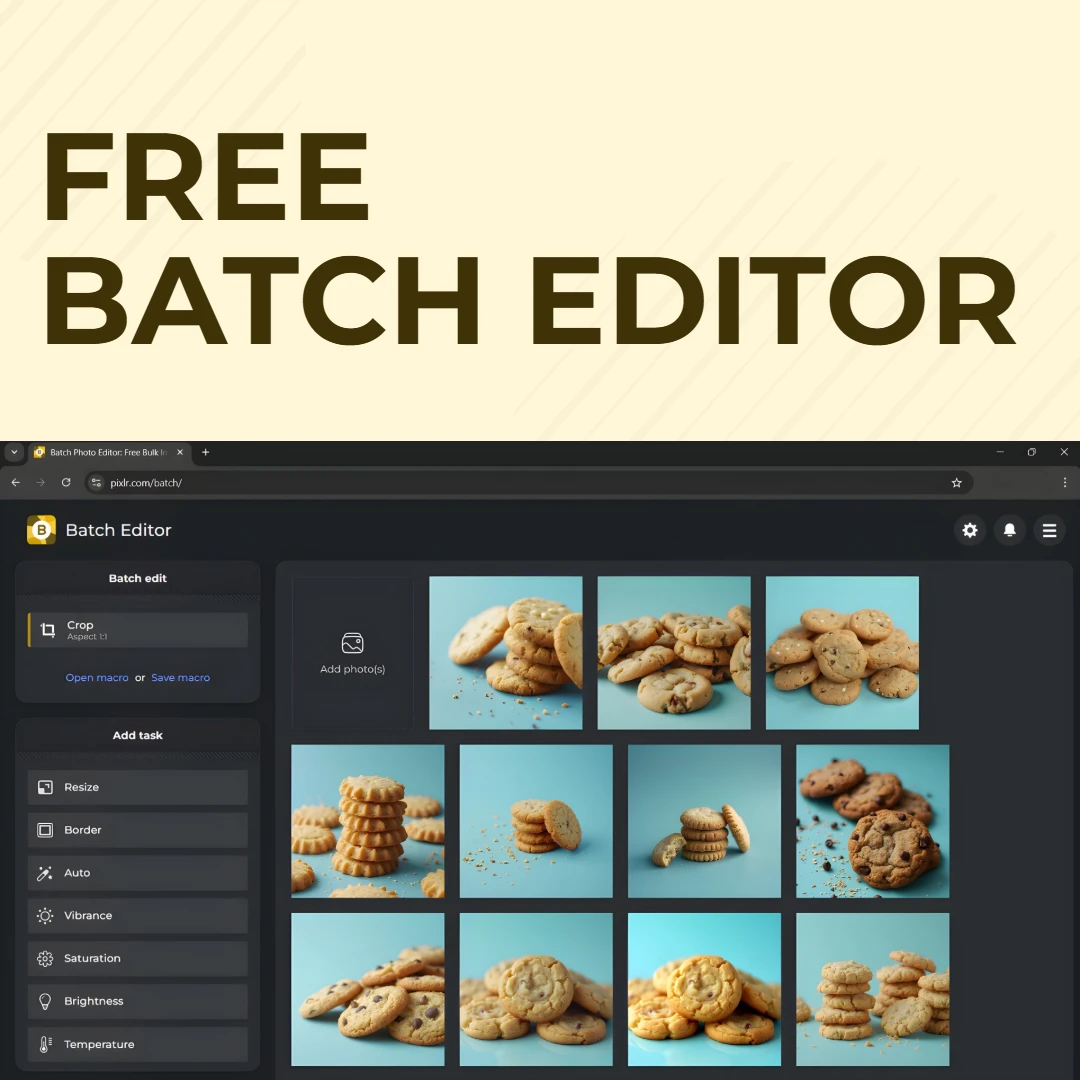The image size is (1080, 1080).
Task: Close the Batch Photo Editor tab
Action: (x=180, y=453)
